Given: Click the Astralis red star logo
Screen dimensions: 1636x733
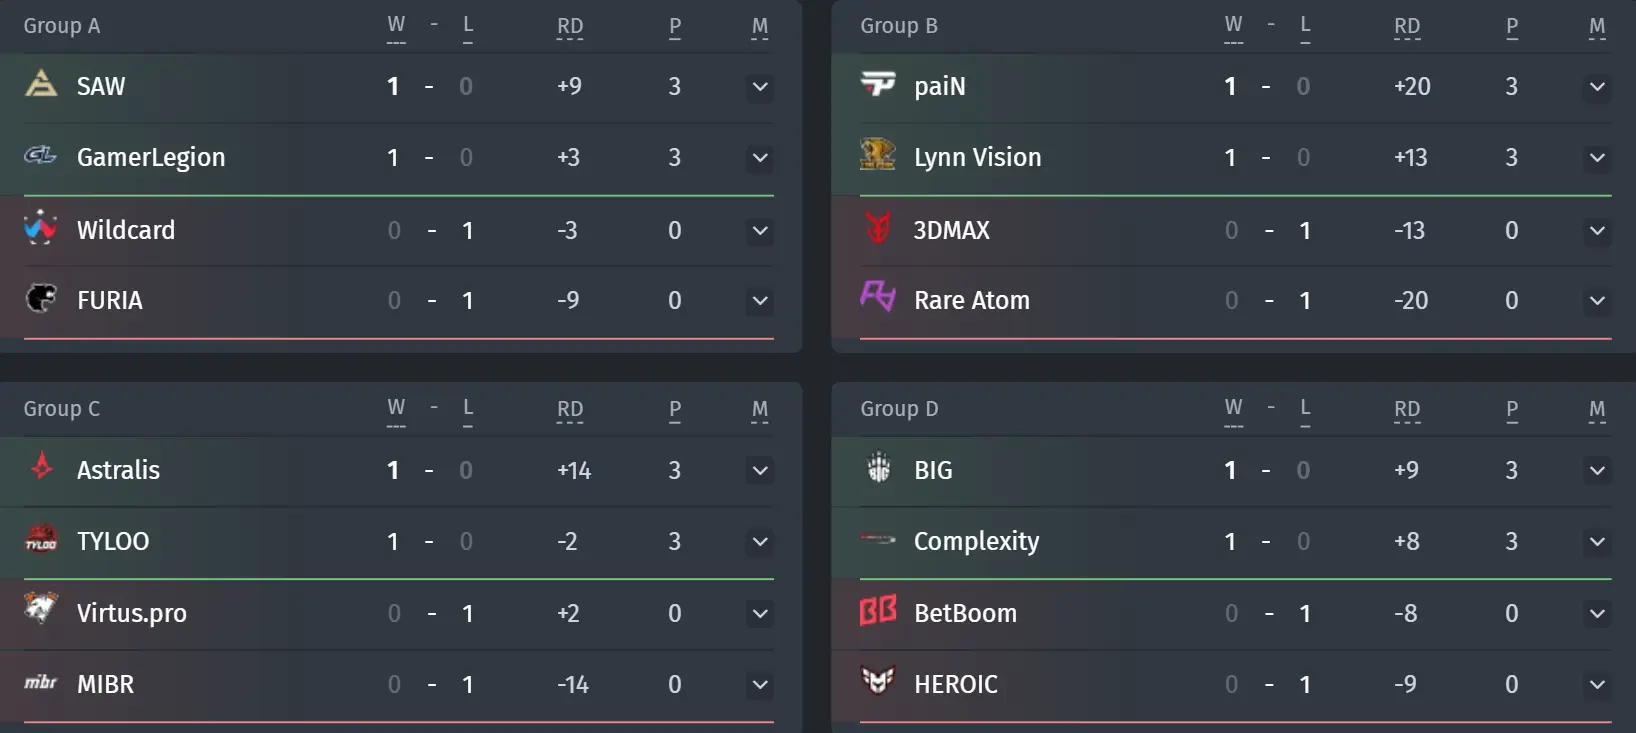Looking at the screenshot, I should pyautogui.click(x=41, y=466).
